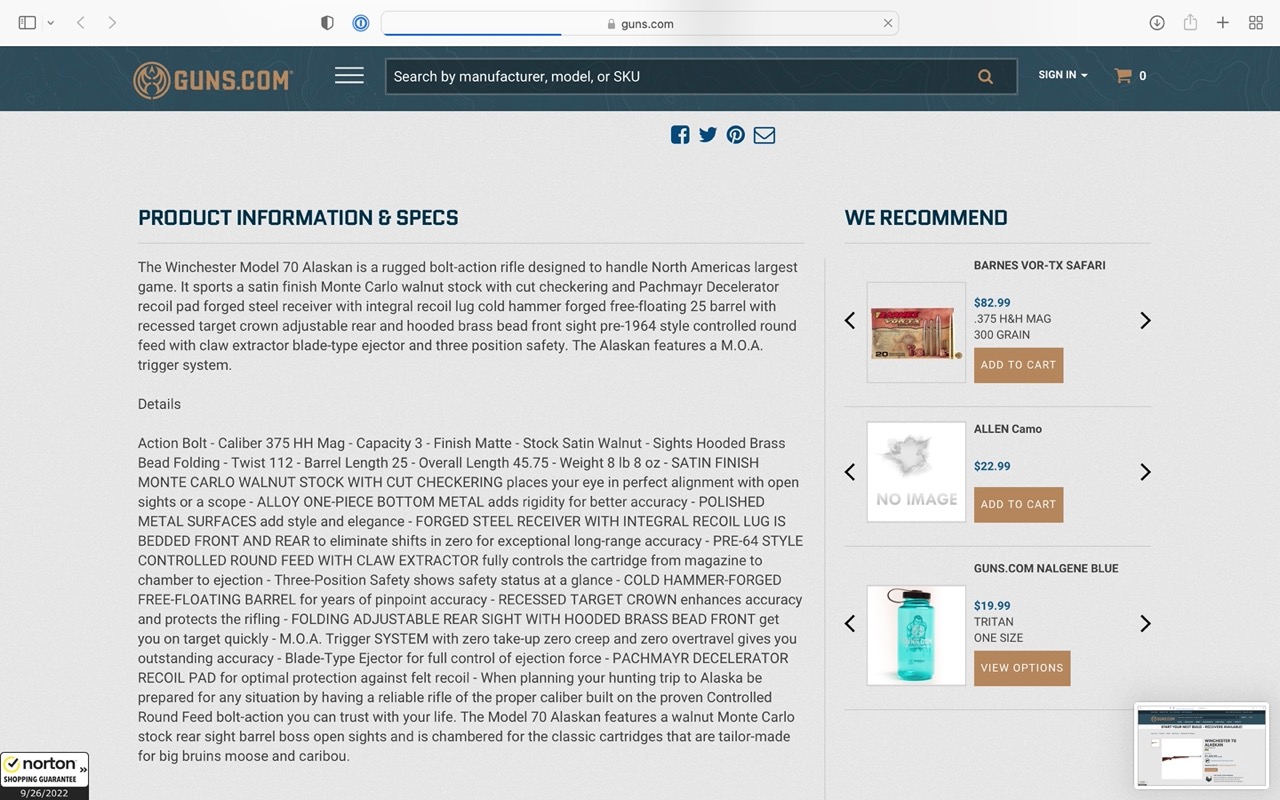Show next Barnes VOR-TX Safari recommendation
The width and height of the screenshot is (1280, 800).
(x=1145, y=320)
